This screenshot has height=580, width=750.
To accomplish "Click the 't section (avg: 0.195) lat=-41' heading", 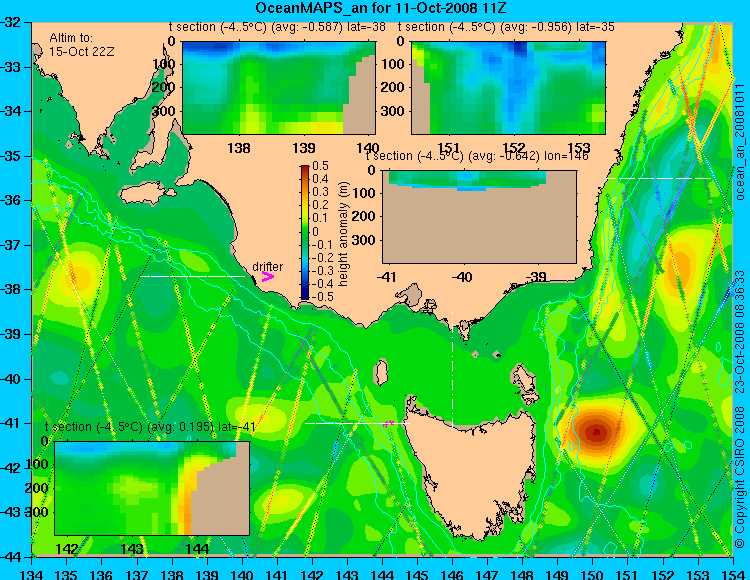I will coord(150,427).
